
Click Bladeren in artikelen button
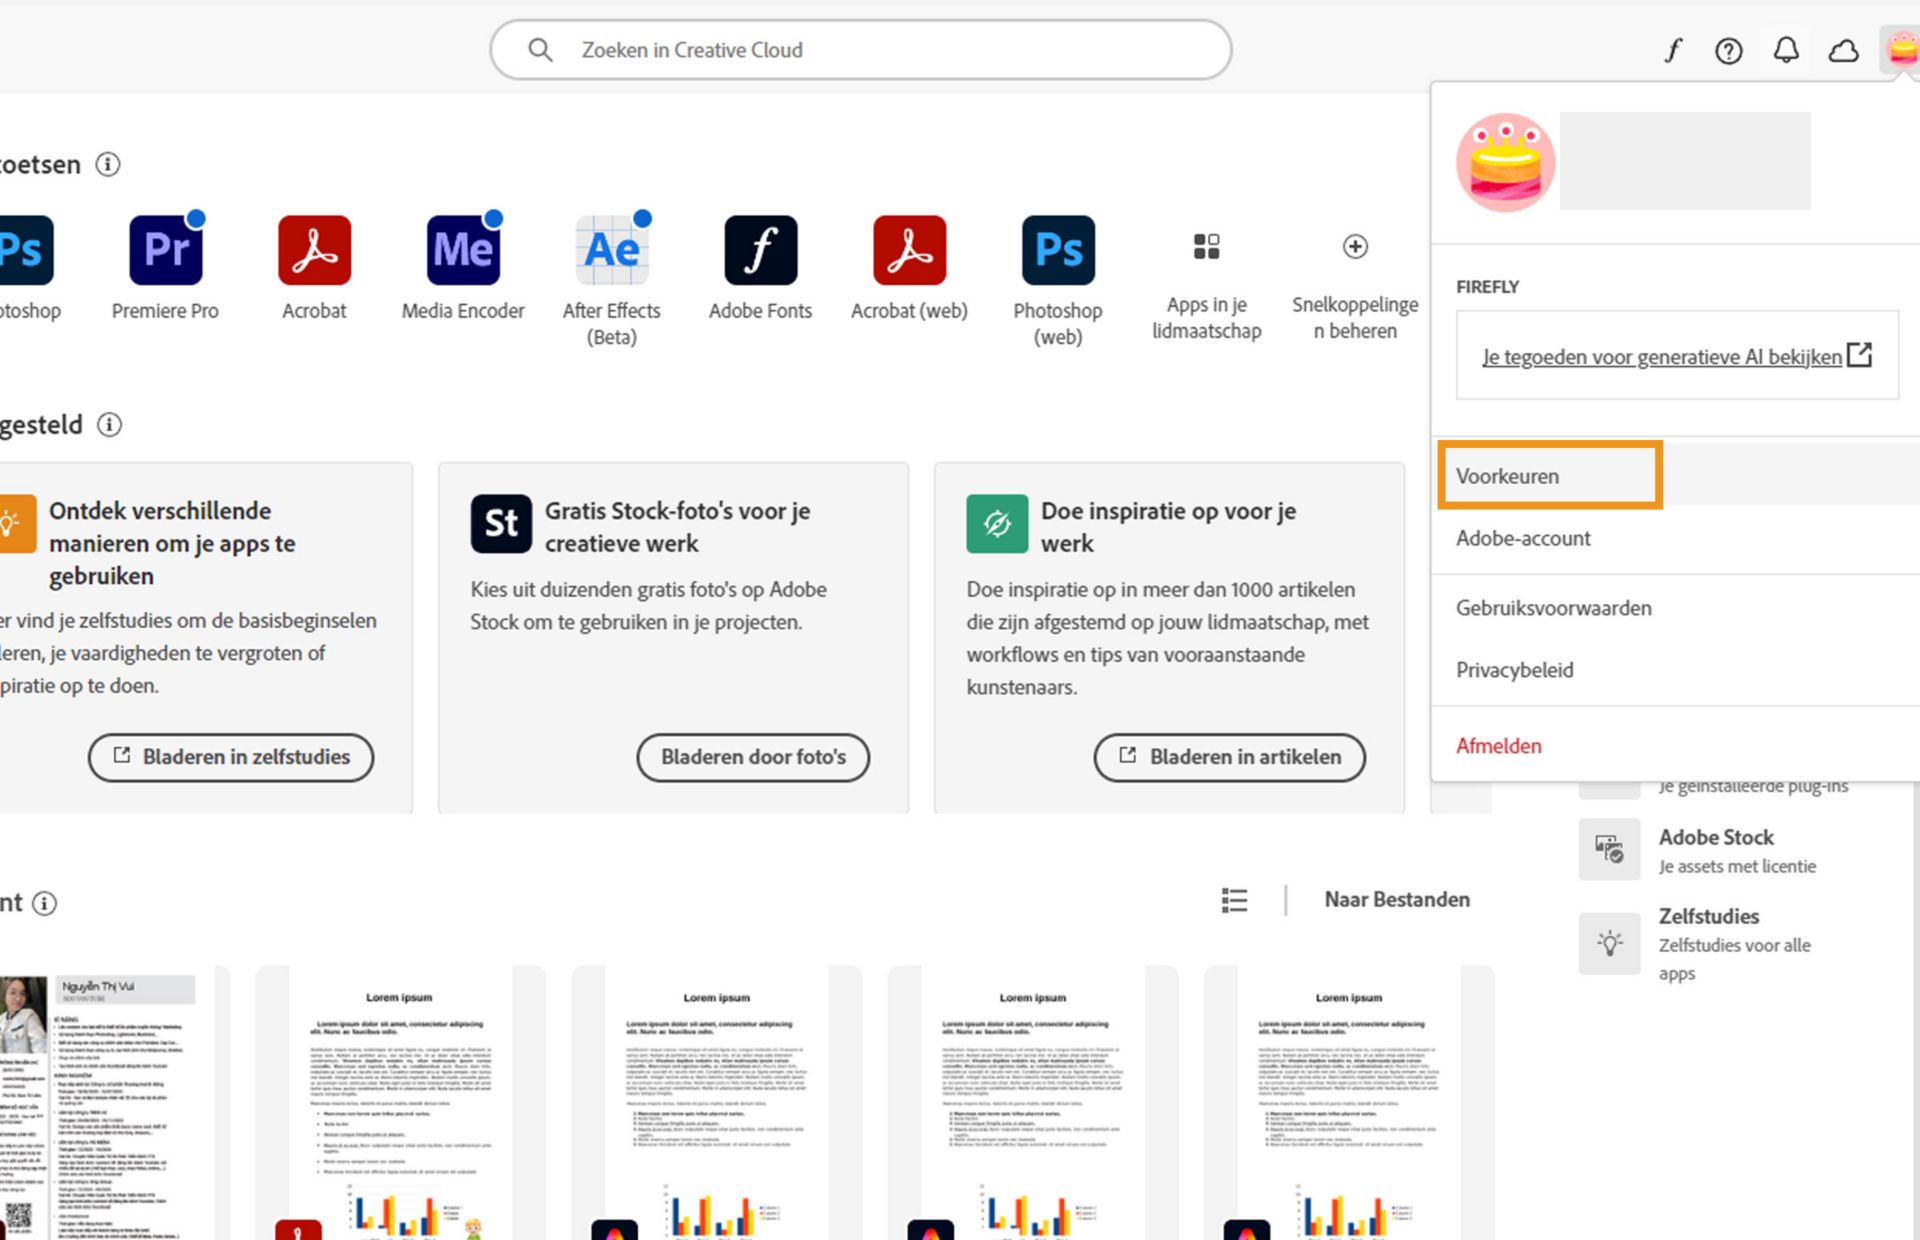pos(1229,757)
